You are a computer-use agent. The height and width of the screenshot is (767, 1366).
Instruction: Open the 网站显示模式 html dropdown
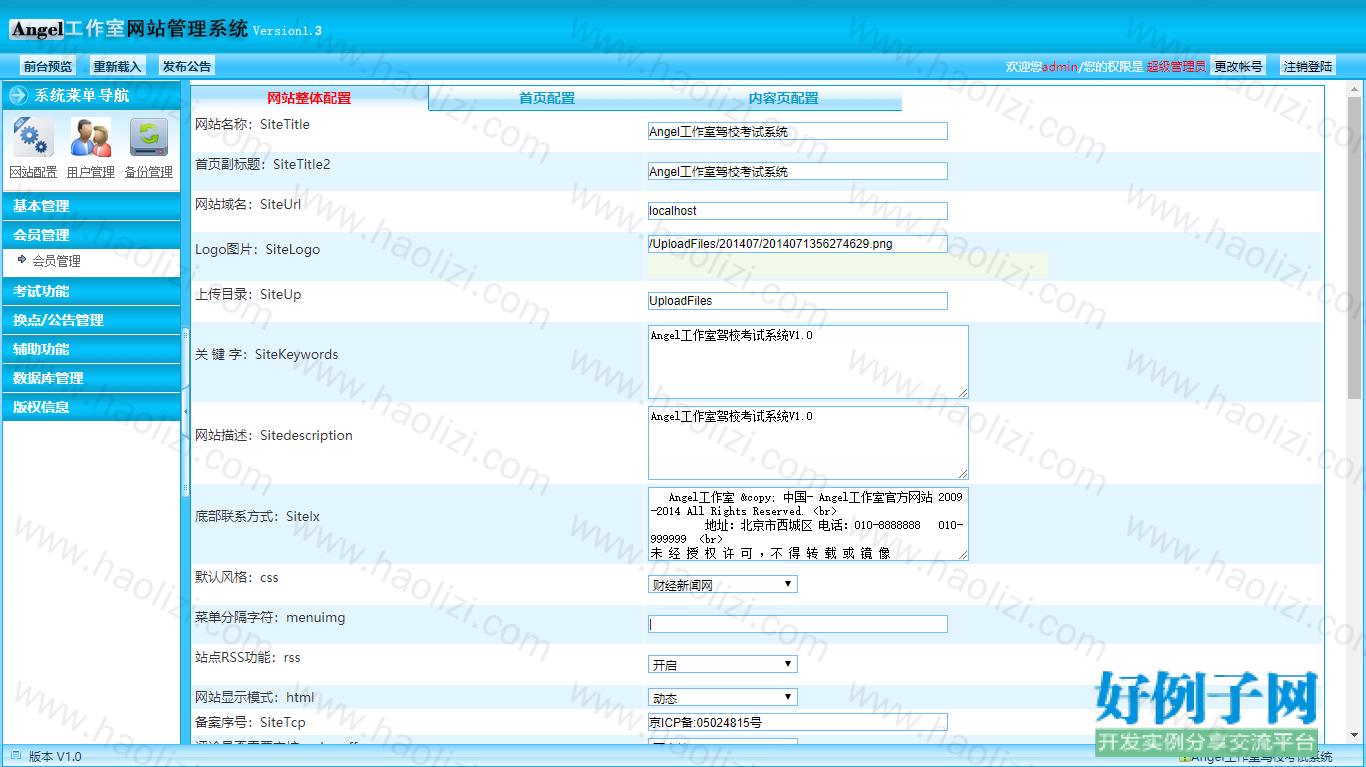[x=723, y=697]
